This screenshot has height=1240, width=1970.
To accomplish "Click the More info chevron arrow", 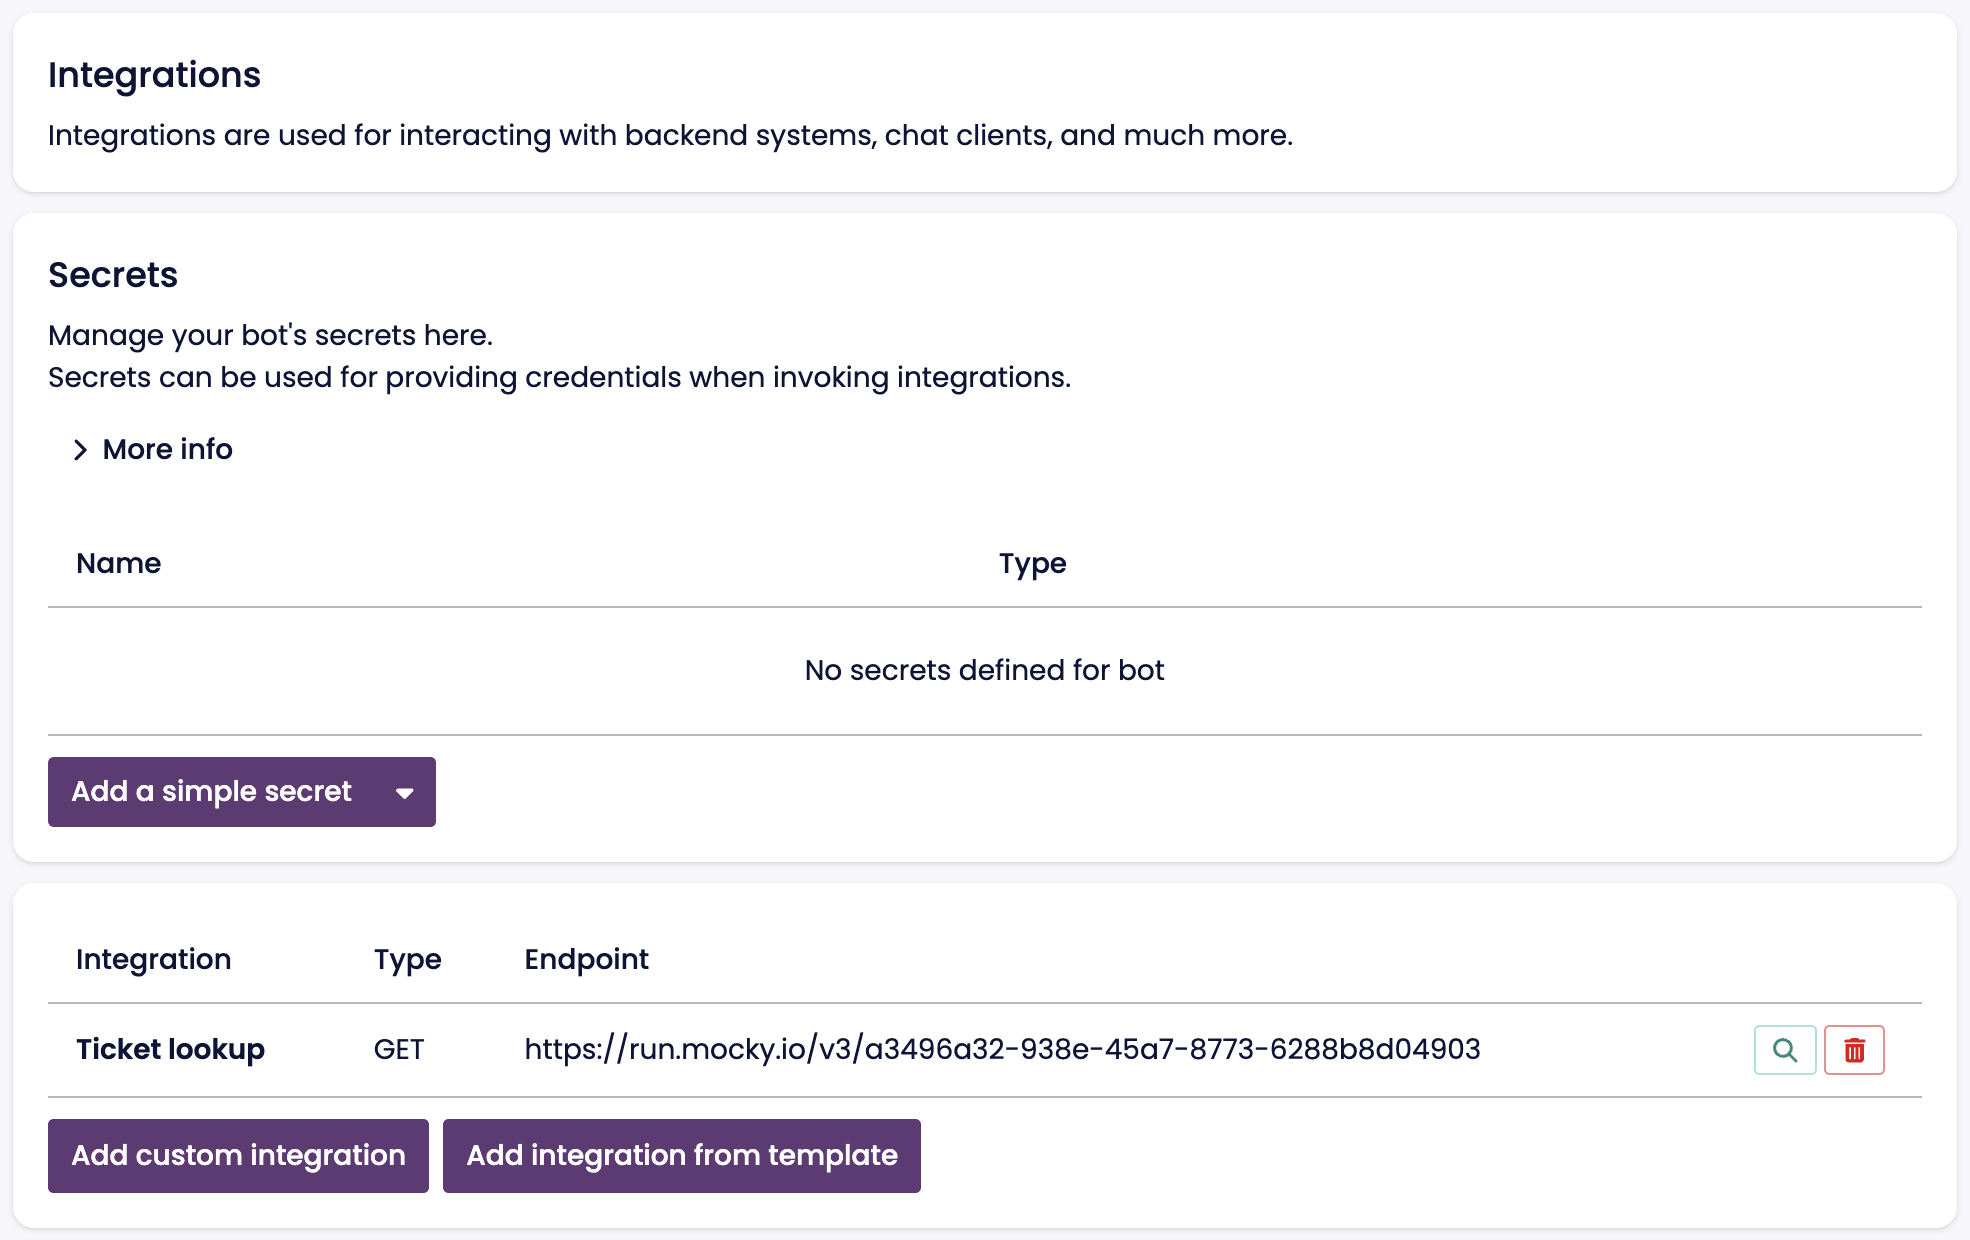I will [81, 451].
